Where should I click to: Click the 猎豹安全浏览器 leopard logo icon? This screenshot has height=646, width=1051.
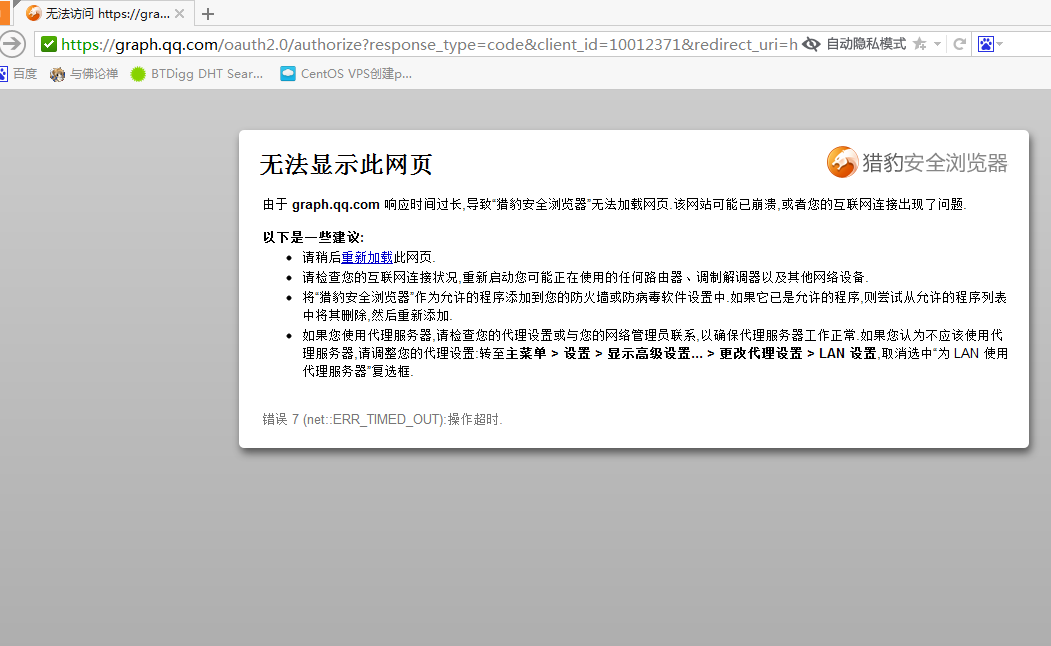(842, 162)
